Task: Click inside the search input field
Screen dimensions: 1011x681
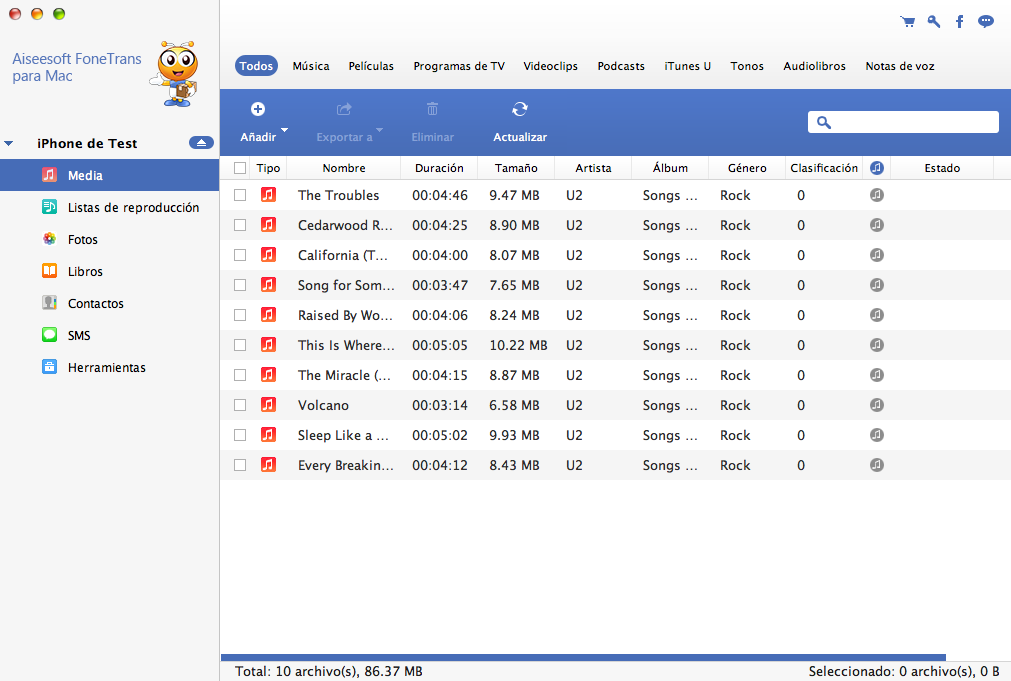Action: pyautogui.click(x=903, y=122)
